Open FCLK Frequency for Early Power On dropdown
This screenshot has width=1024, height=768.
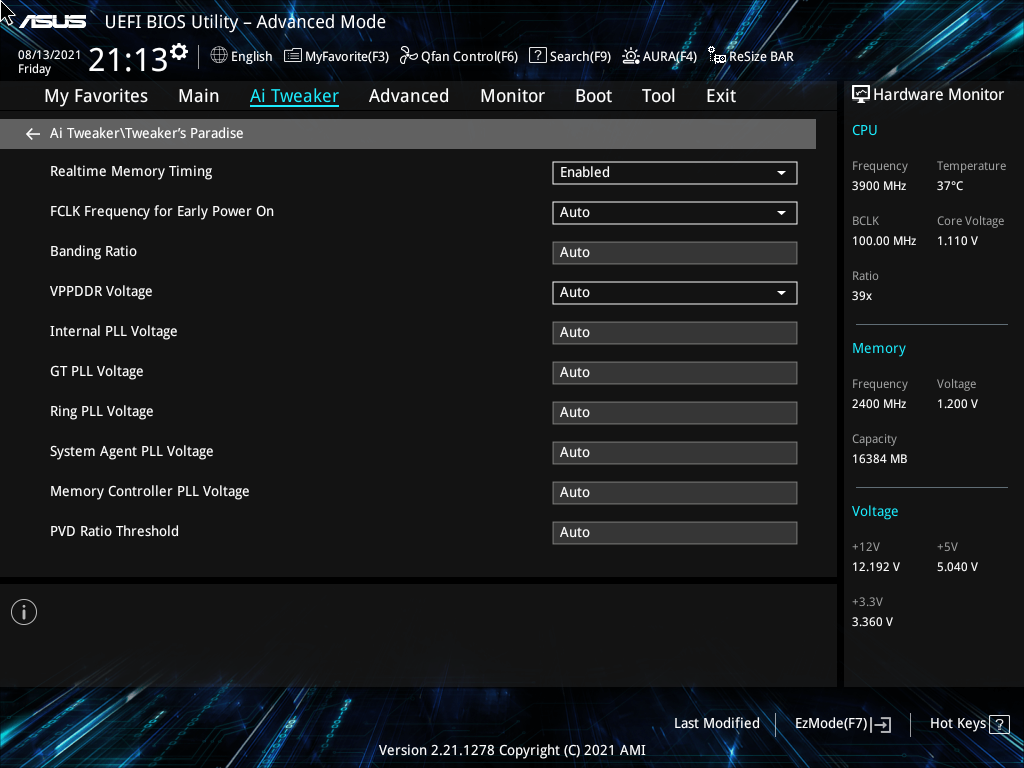pyautogui.click(x=675, y=212)
